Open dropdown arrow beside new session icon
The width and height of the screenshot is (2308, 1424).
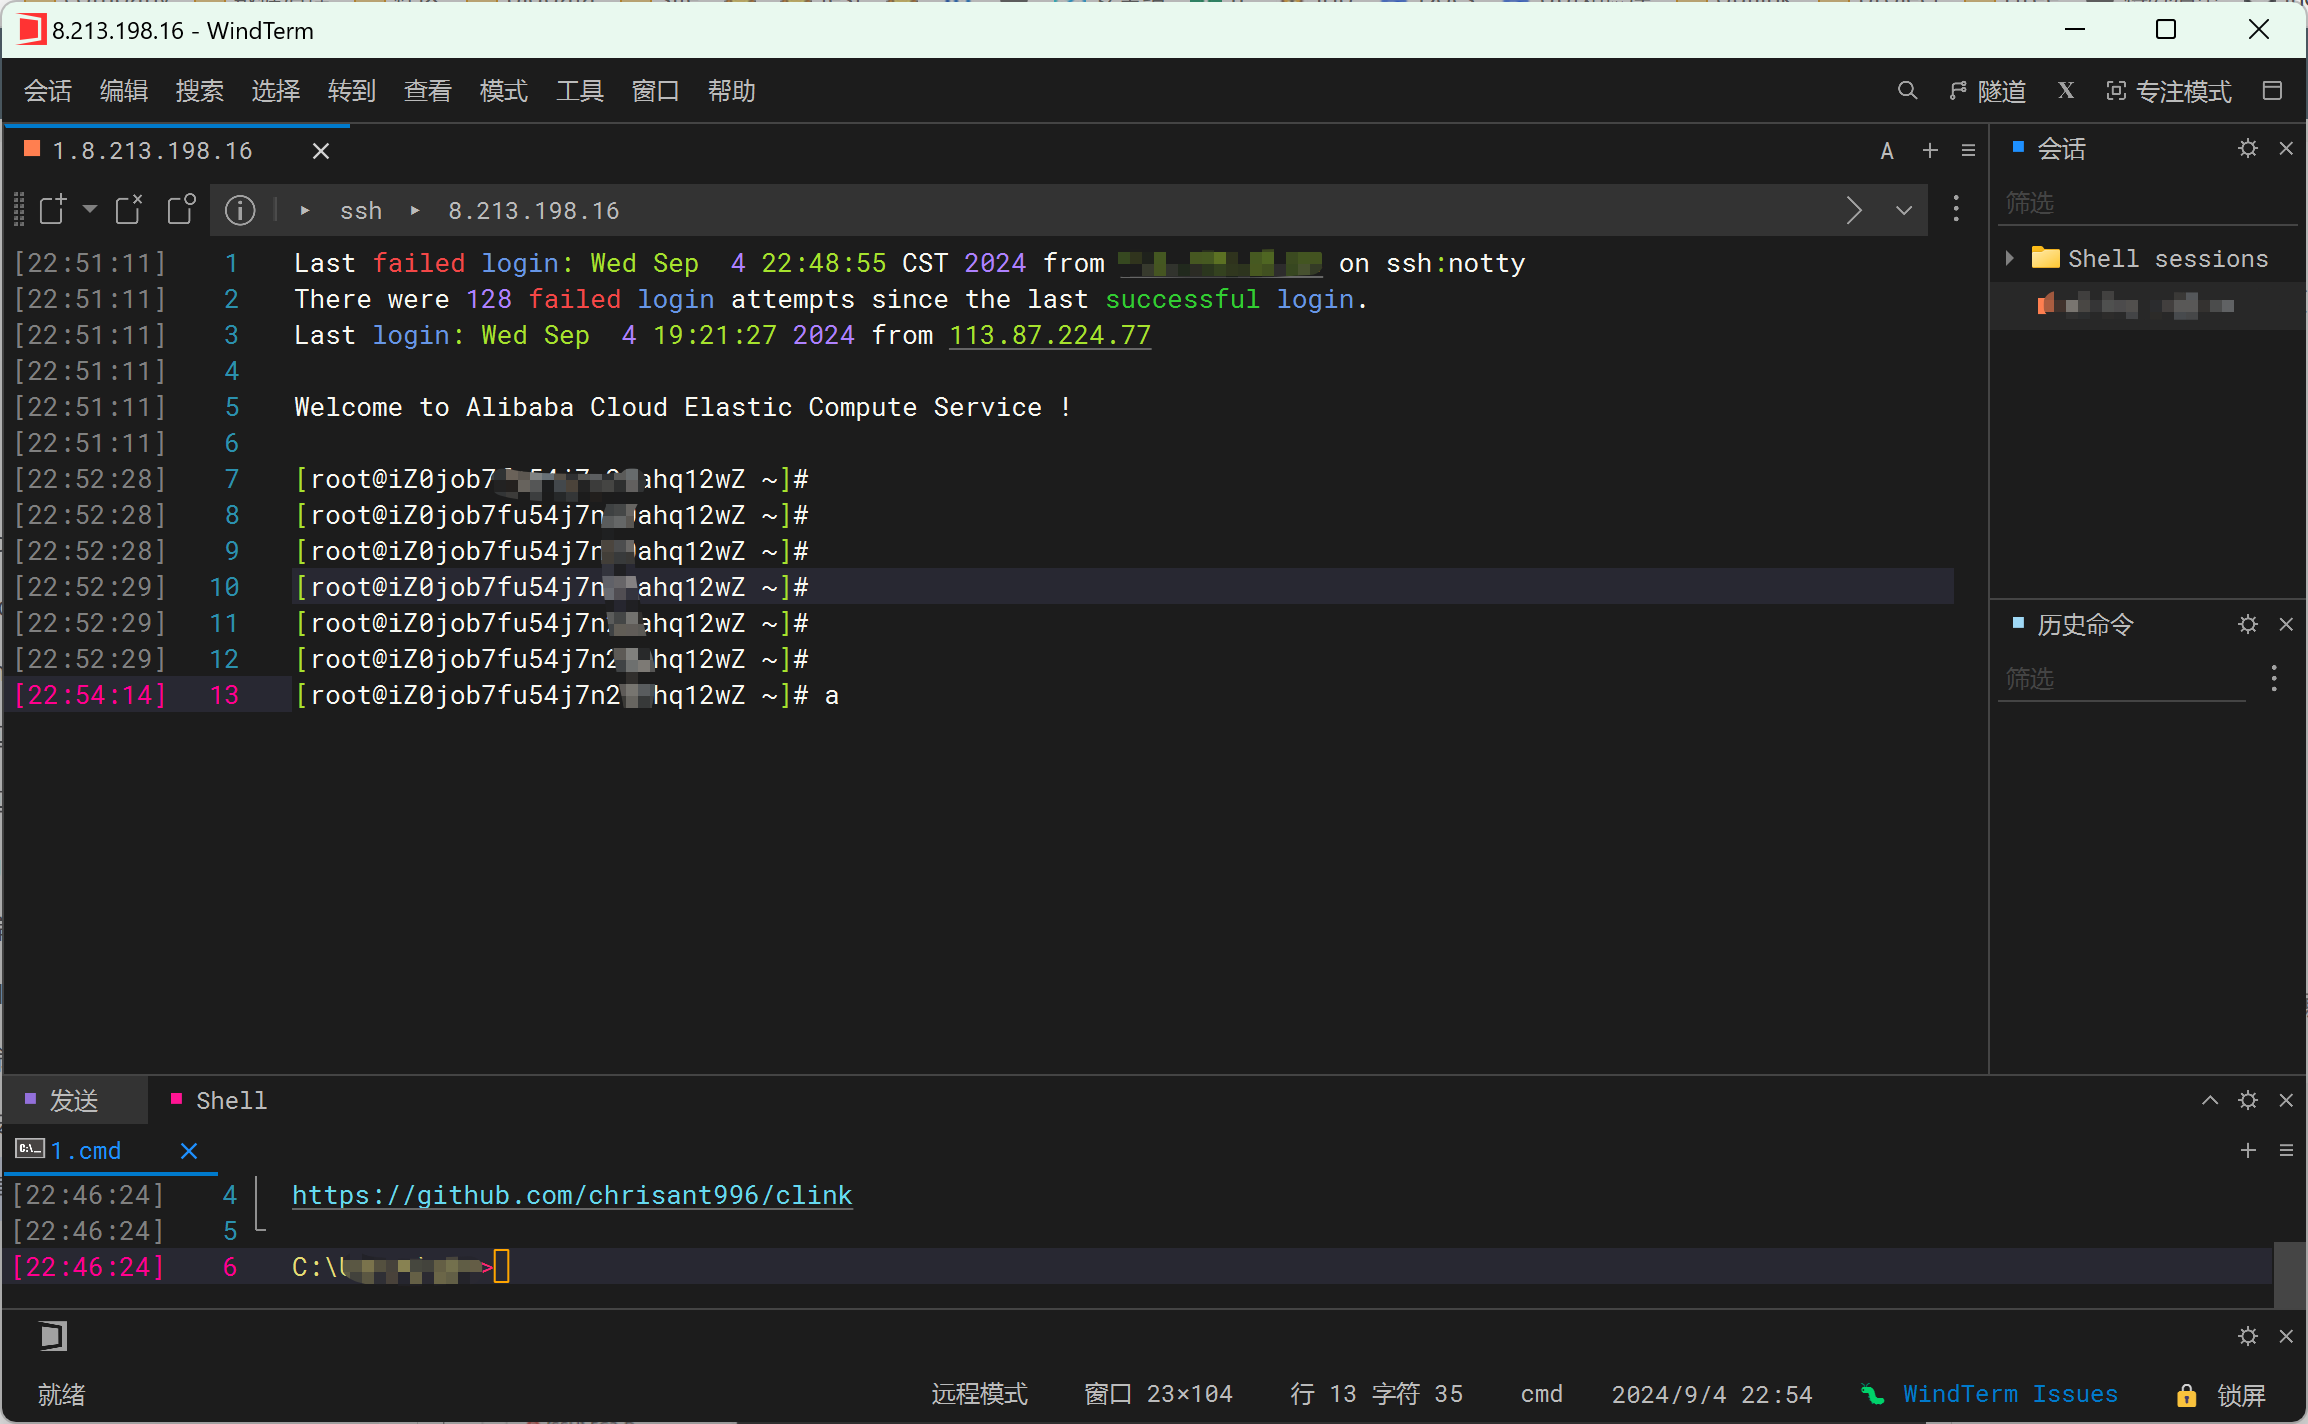pos(90,209)
